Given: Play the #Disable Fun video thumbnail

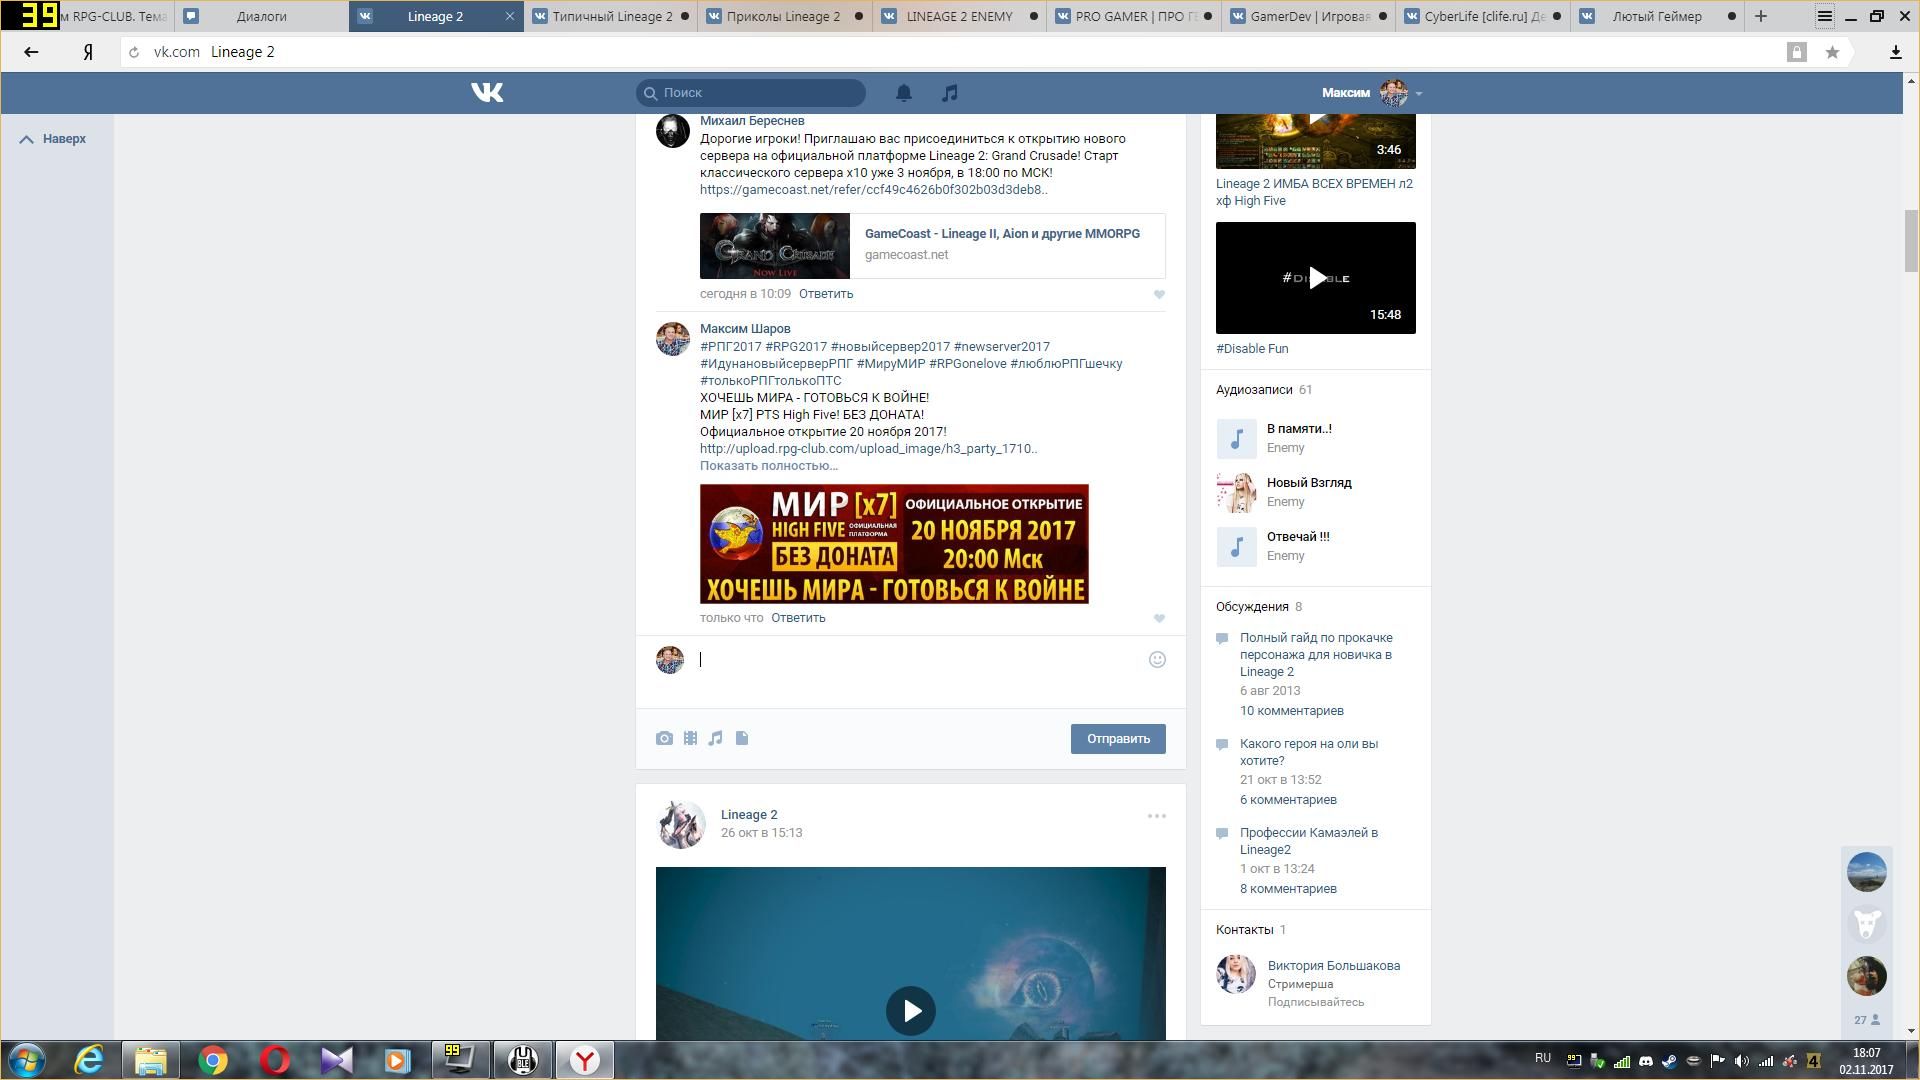Looking at the screenshot, I should point(1316,278).
